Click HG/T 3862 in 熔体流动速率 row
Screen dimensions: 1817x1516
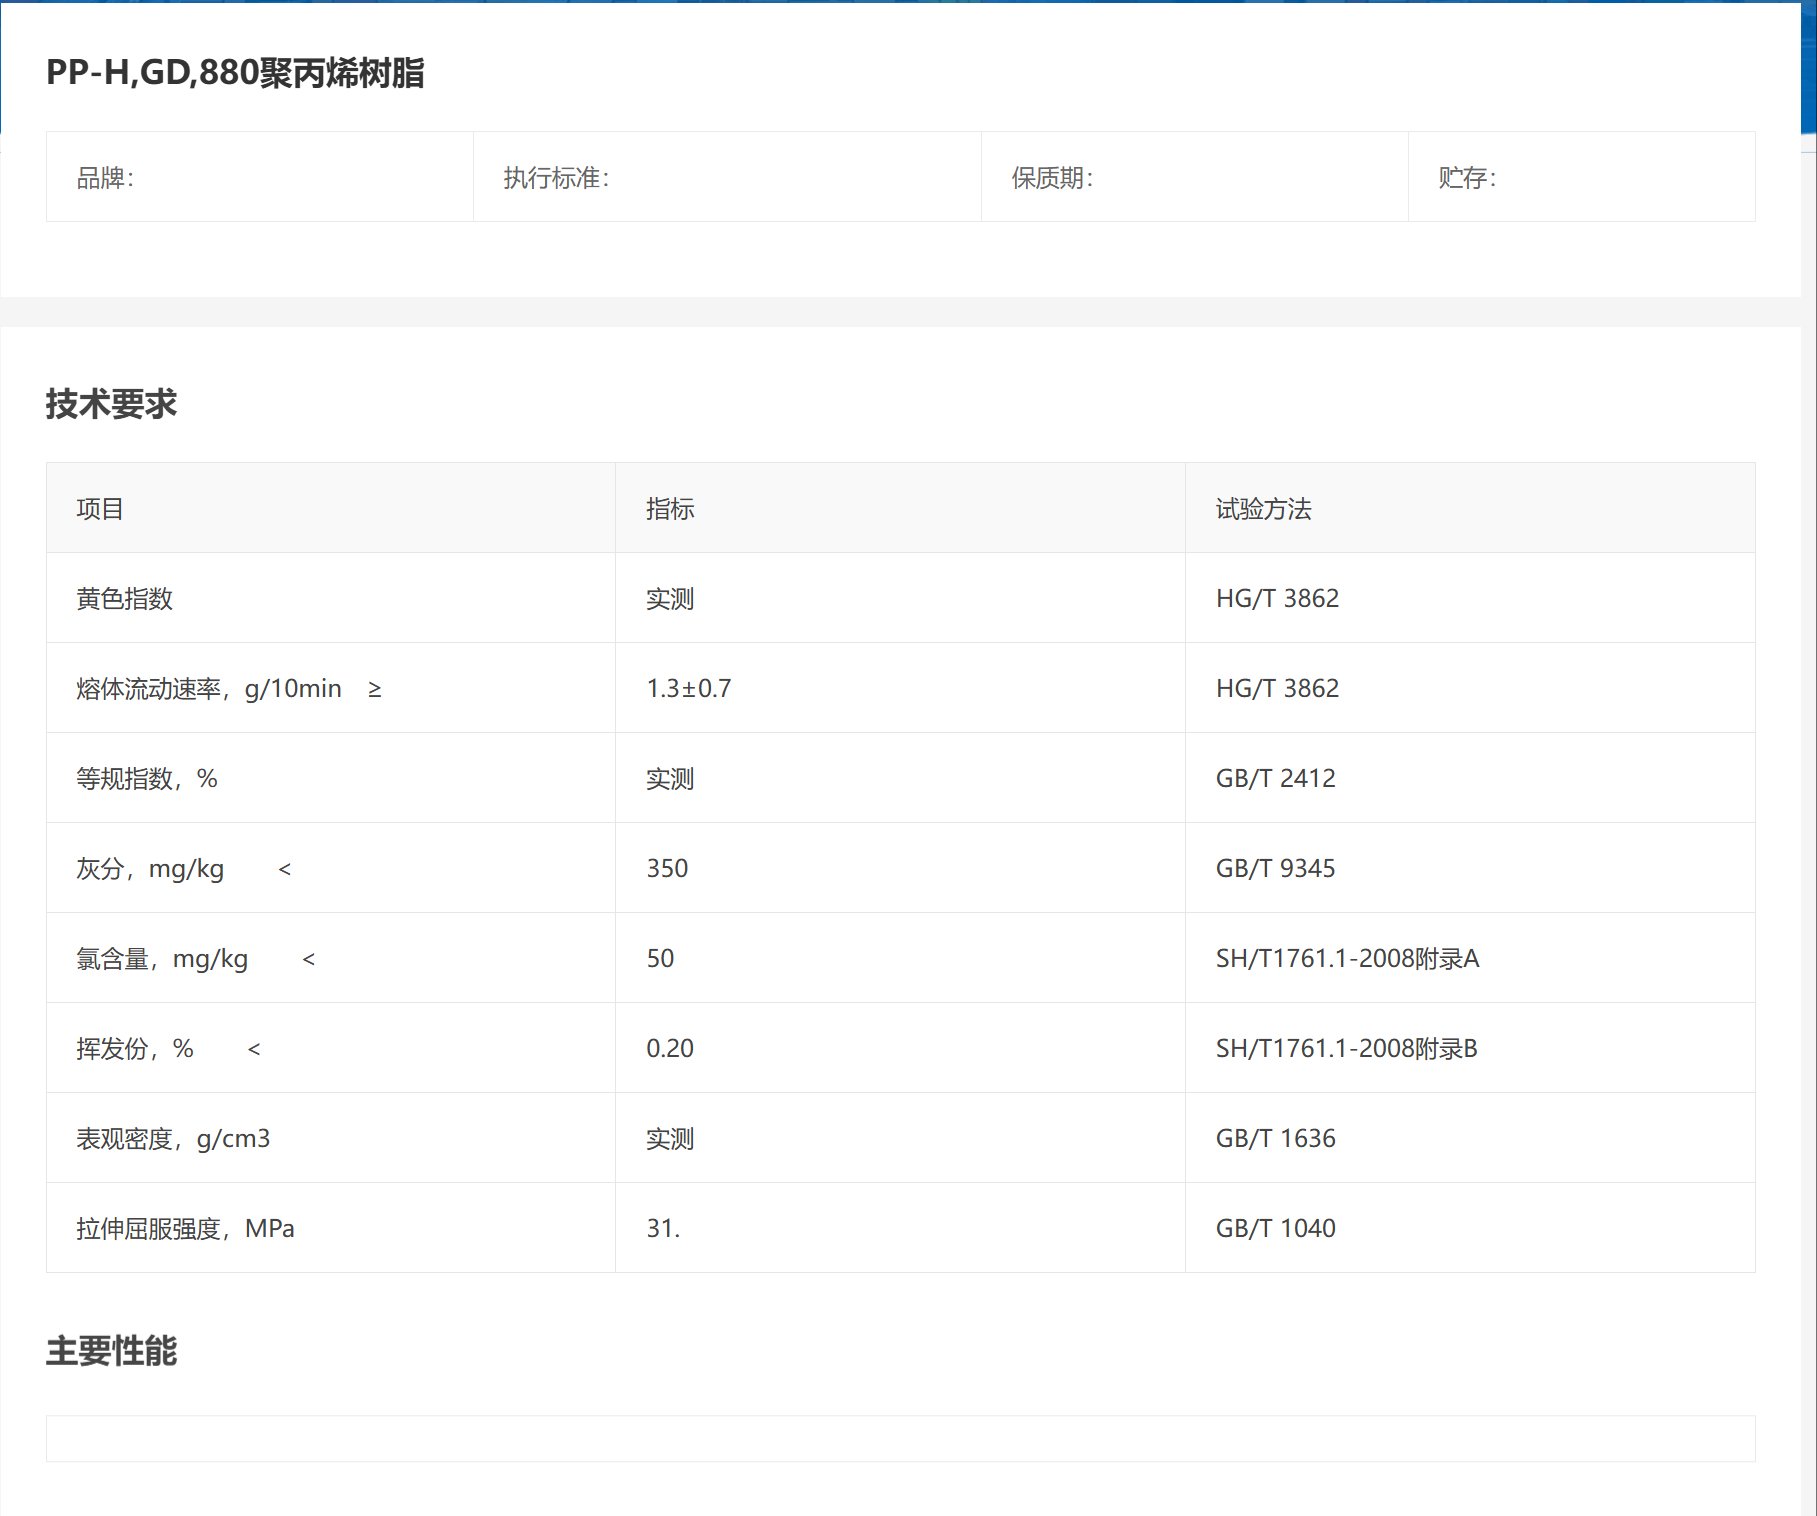pyautogui.click(x=1277, y=689)
